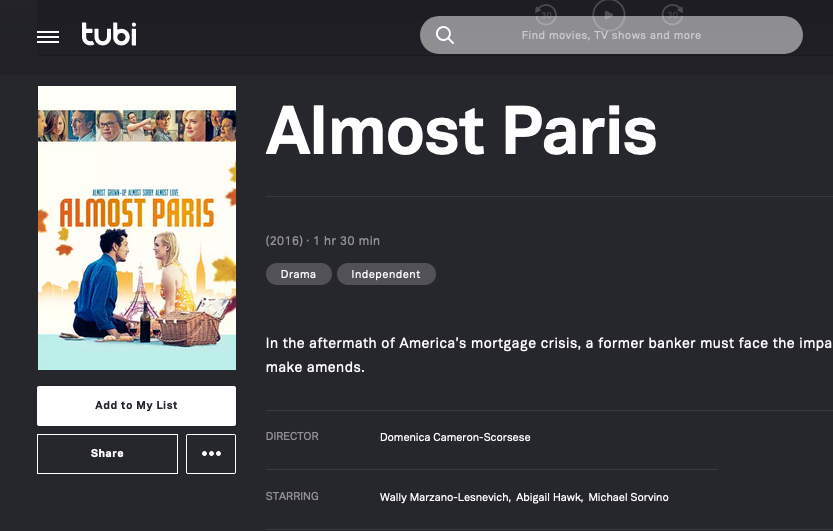Open director Domenica Cameron-Scorsese's page

point(455,437)
